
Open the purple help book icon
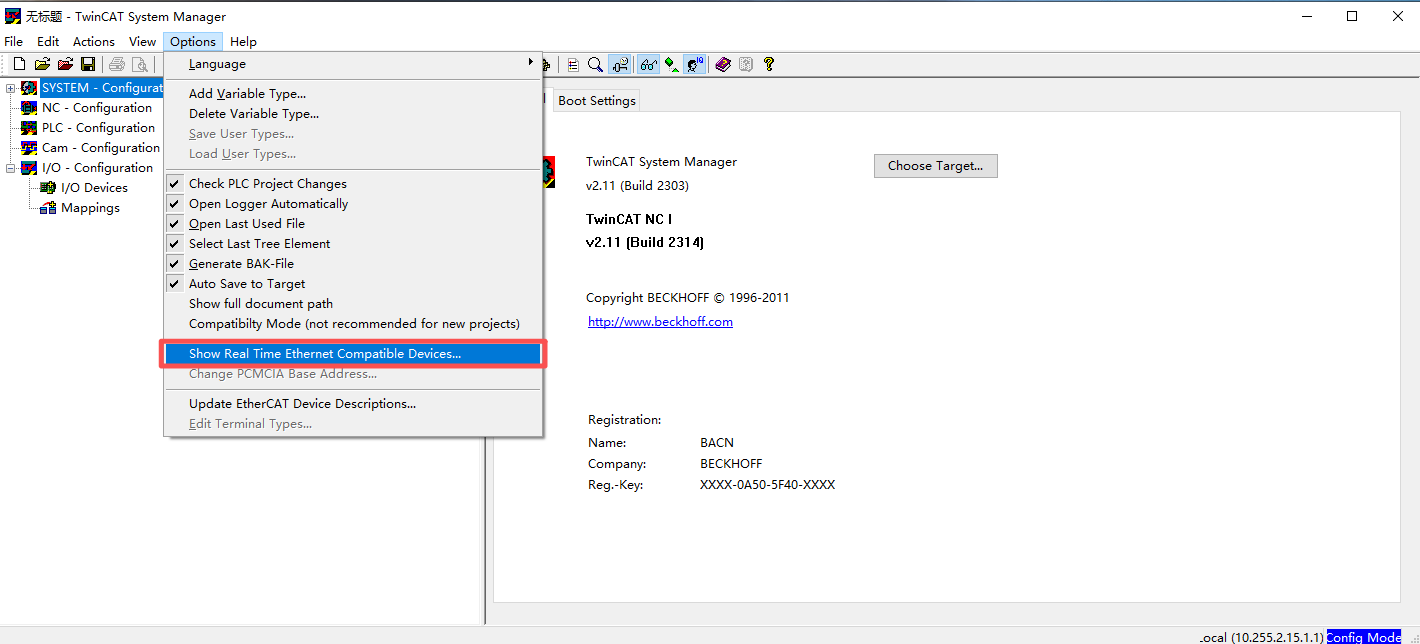(x=723, y=65)
